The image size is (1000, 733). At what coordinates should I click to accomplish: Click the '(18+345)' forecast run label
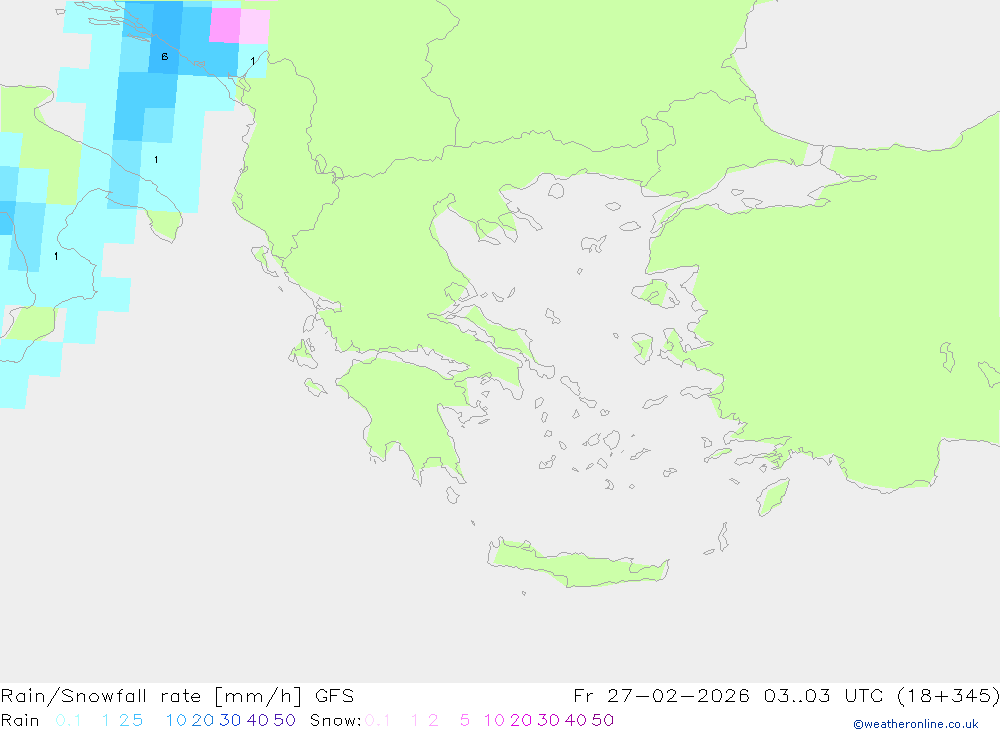pyautogui.click(x=948, y=696)
